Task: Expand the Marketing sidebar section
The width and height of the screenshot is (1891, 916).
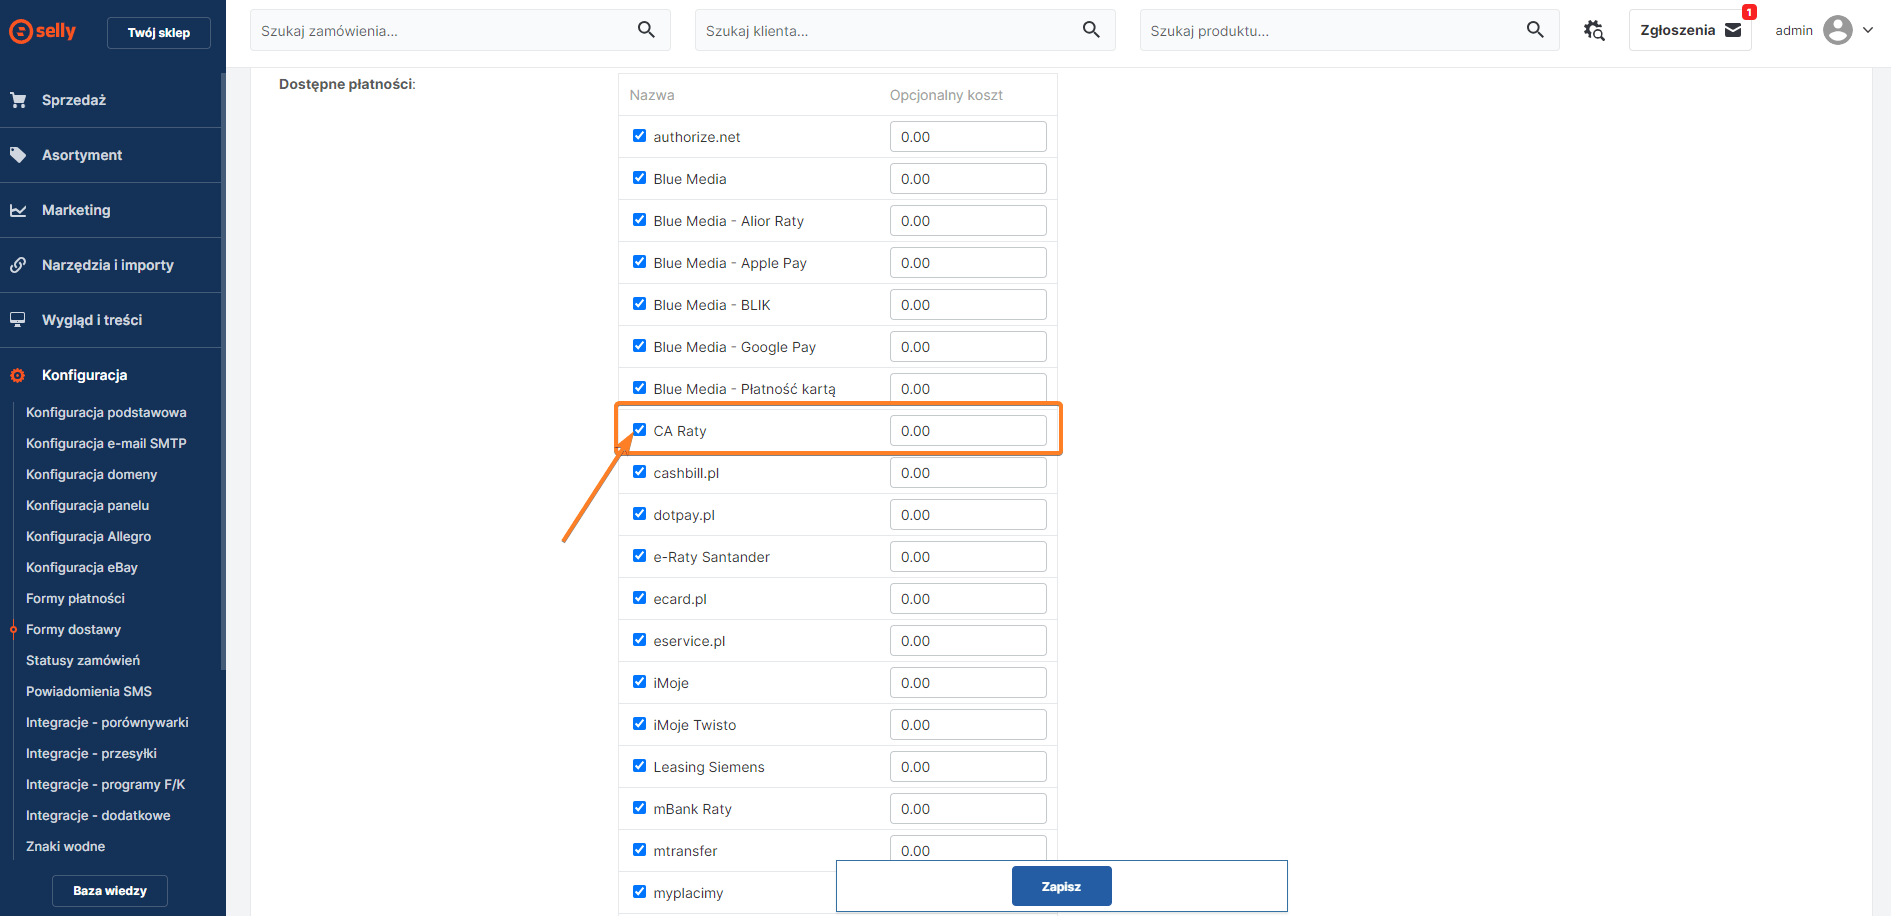Action: click(76, 210)
